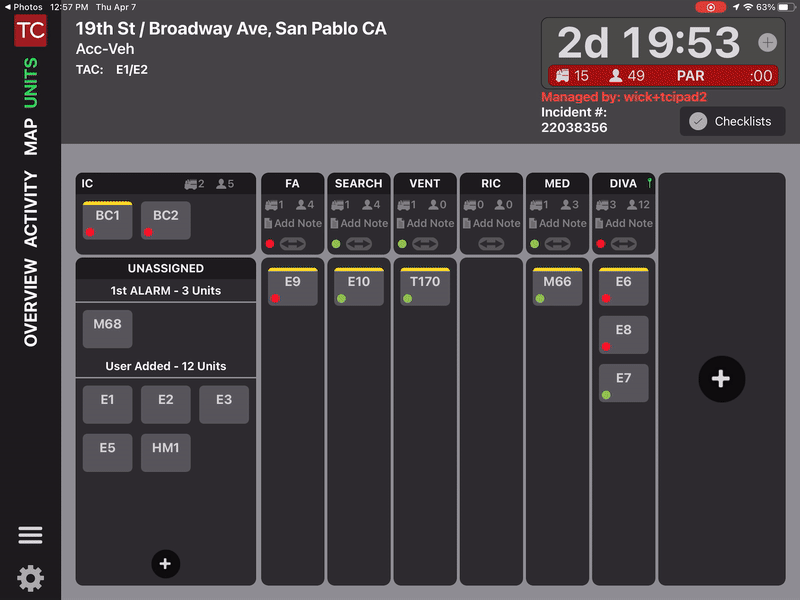Tap the FA group move arrows icon

pos(293,244)
